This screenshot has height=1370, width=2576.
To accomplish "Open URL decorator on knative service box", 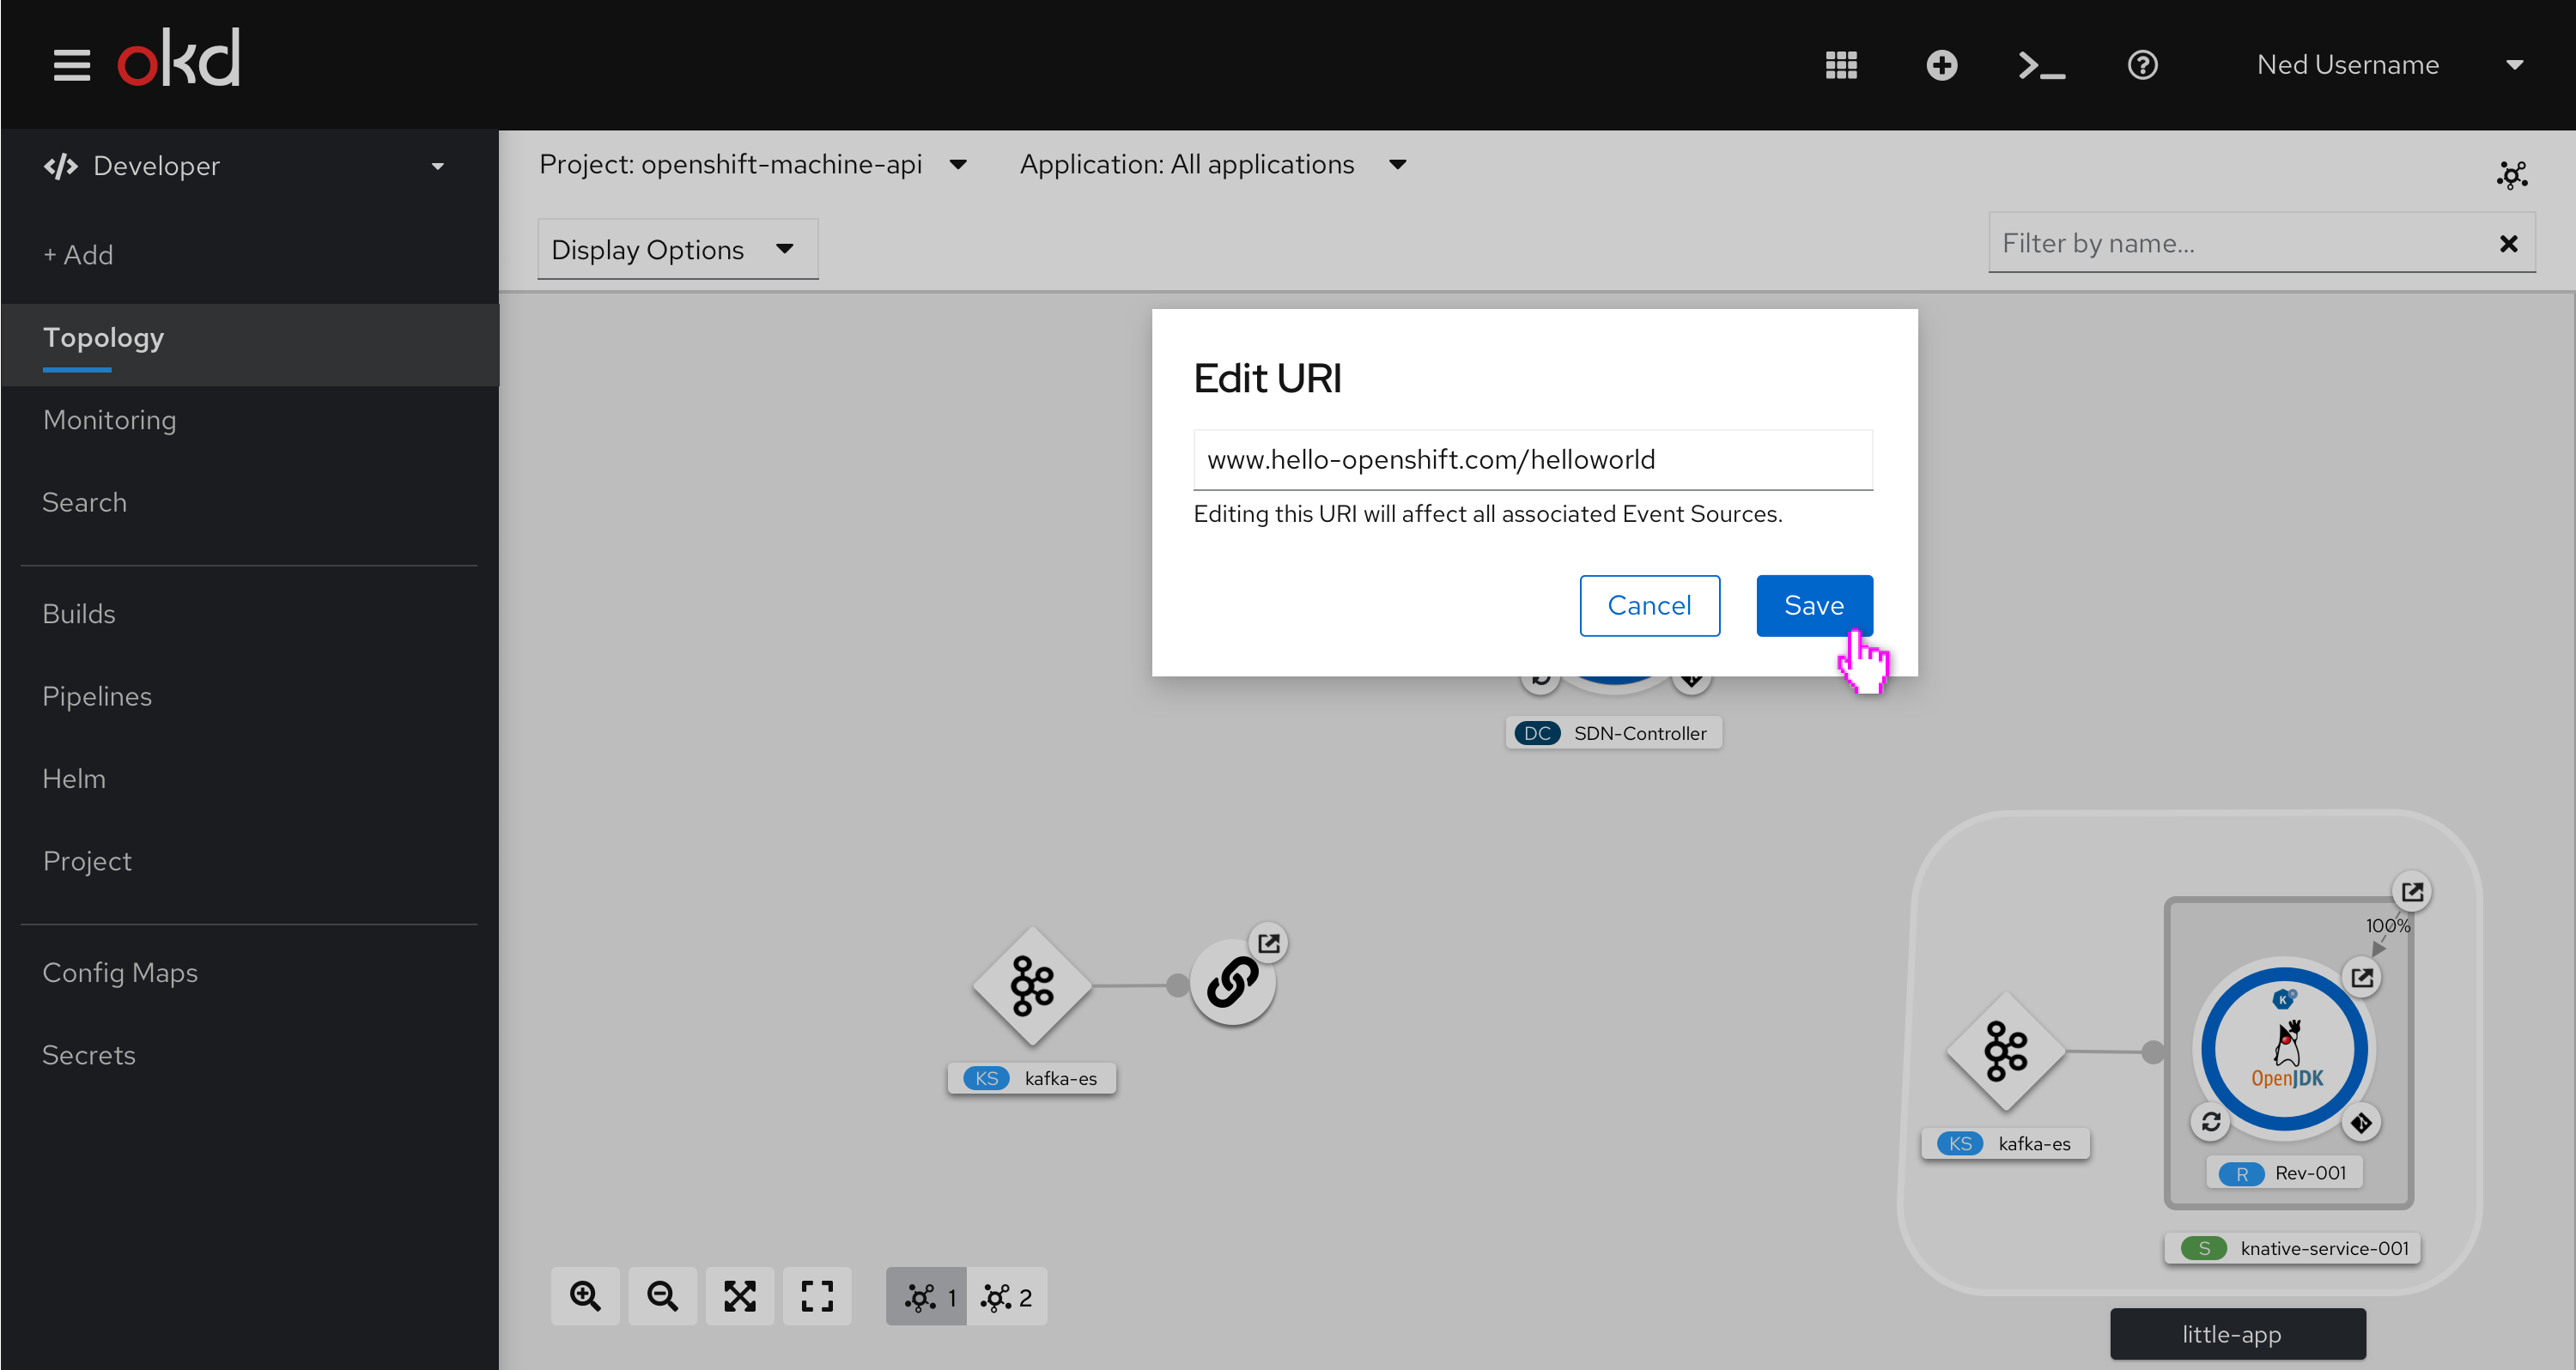I will (2412, 891).
